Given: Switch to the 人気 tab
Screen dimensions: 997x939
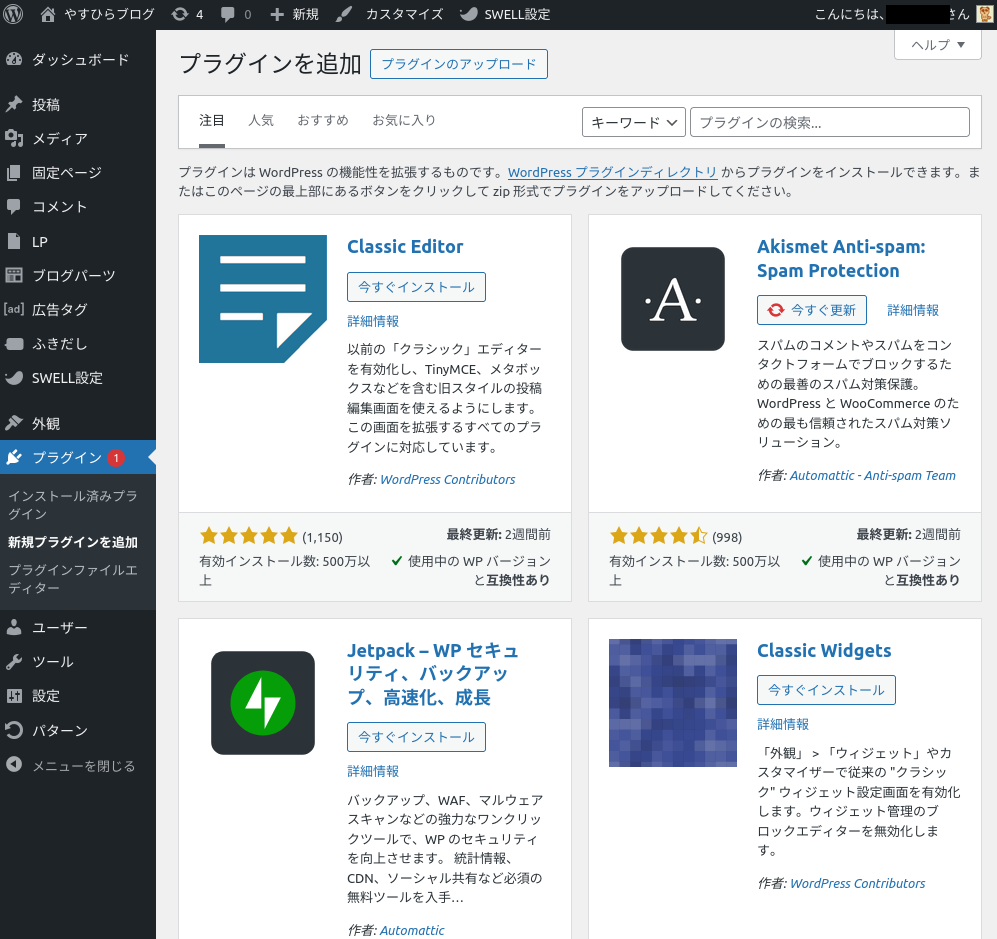Looking at the screenshot, I should (261, 120).
